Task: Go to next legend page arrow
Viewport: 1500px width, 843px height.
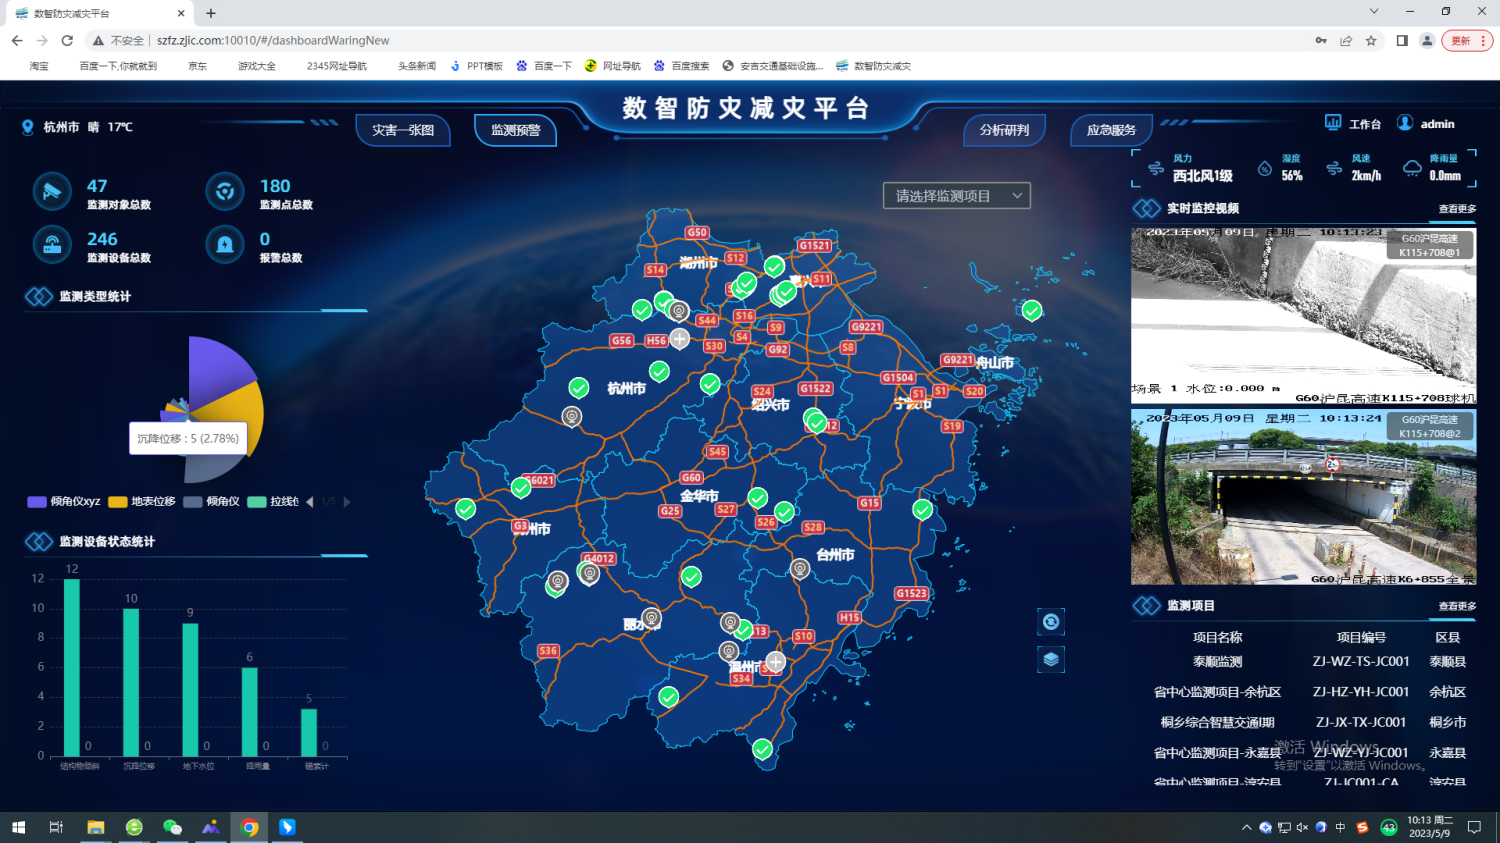Action: pyautogui.click(x=347, y=502)
